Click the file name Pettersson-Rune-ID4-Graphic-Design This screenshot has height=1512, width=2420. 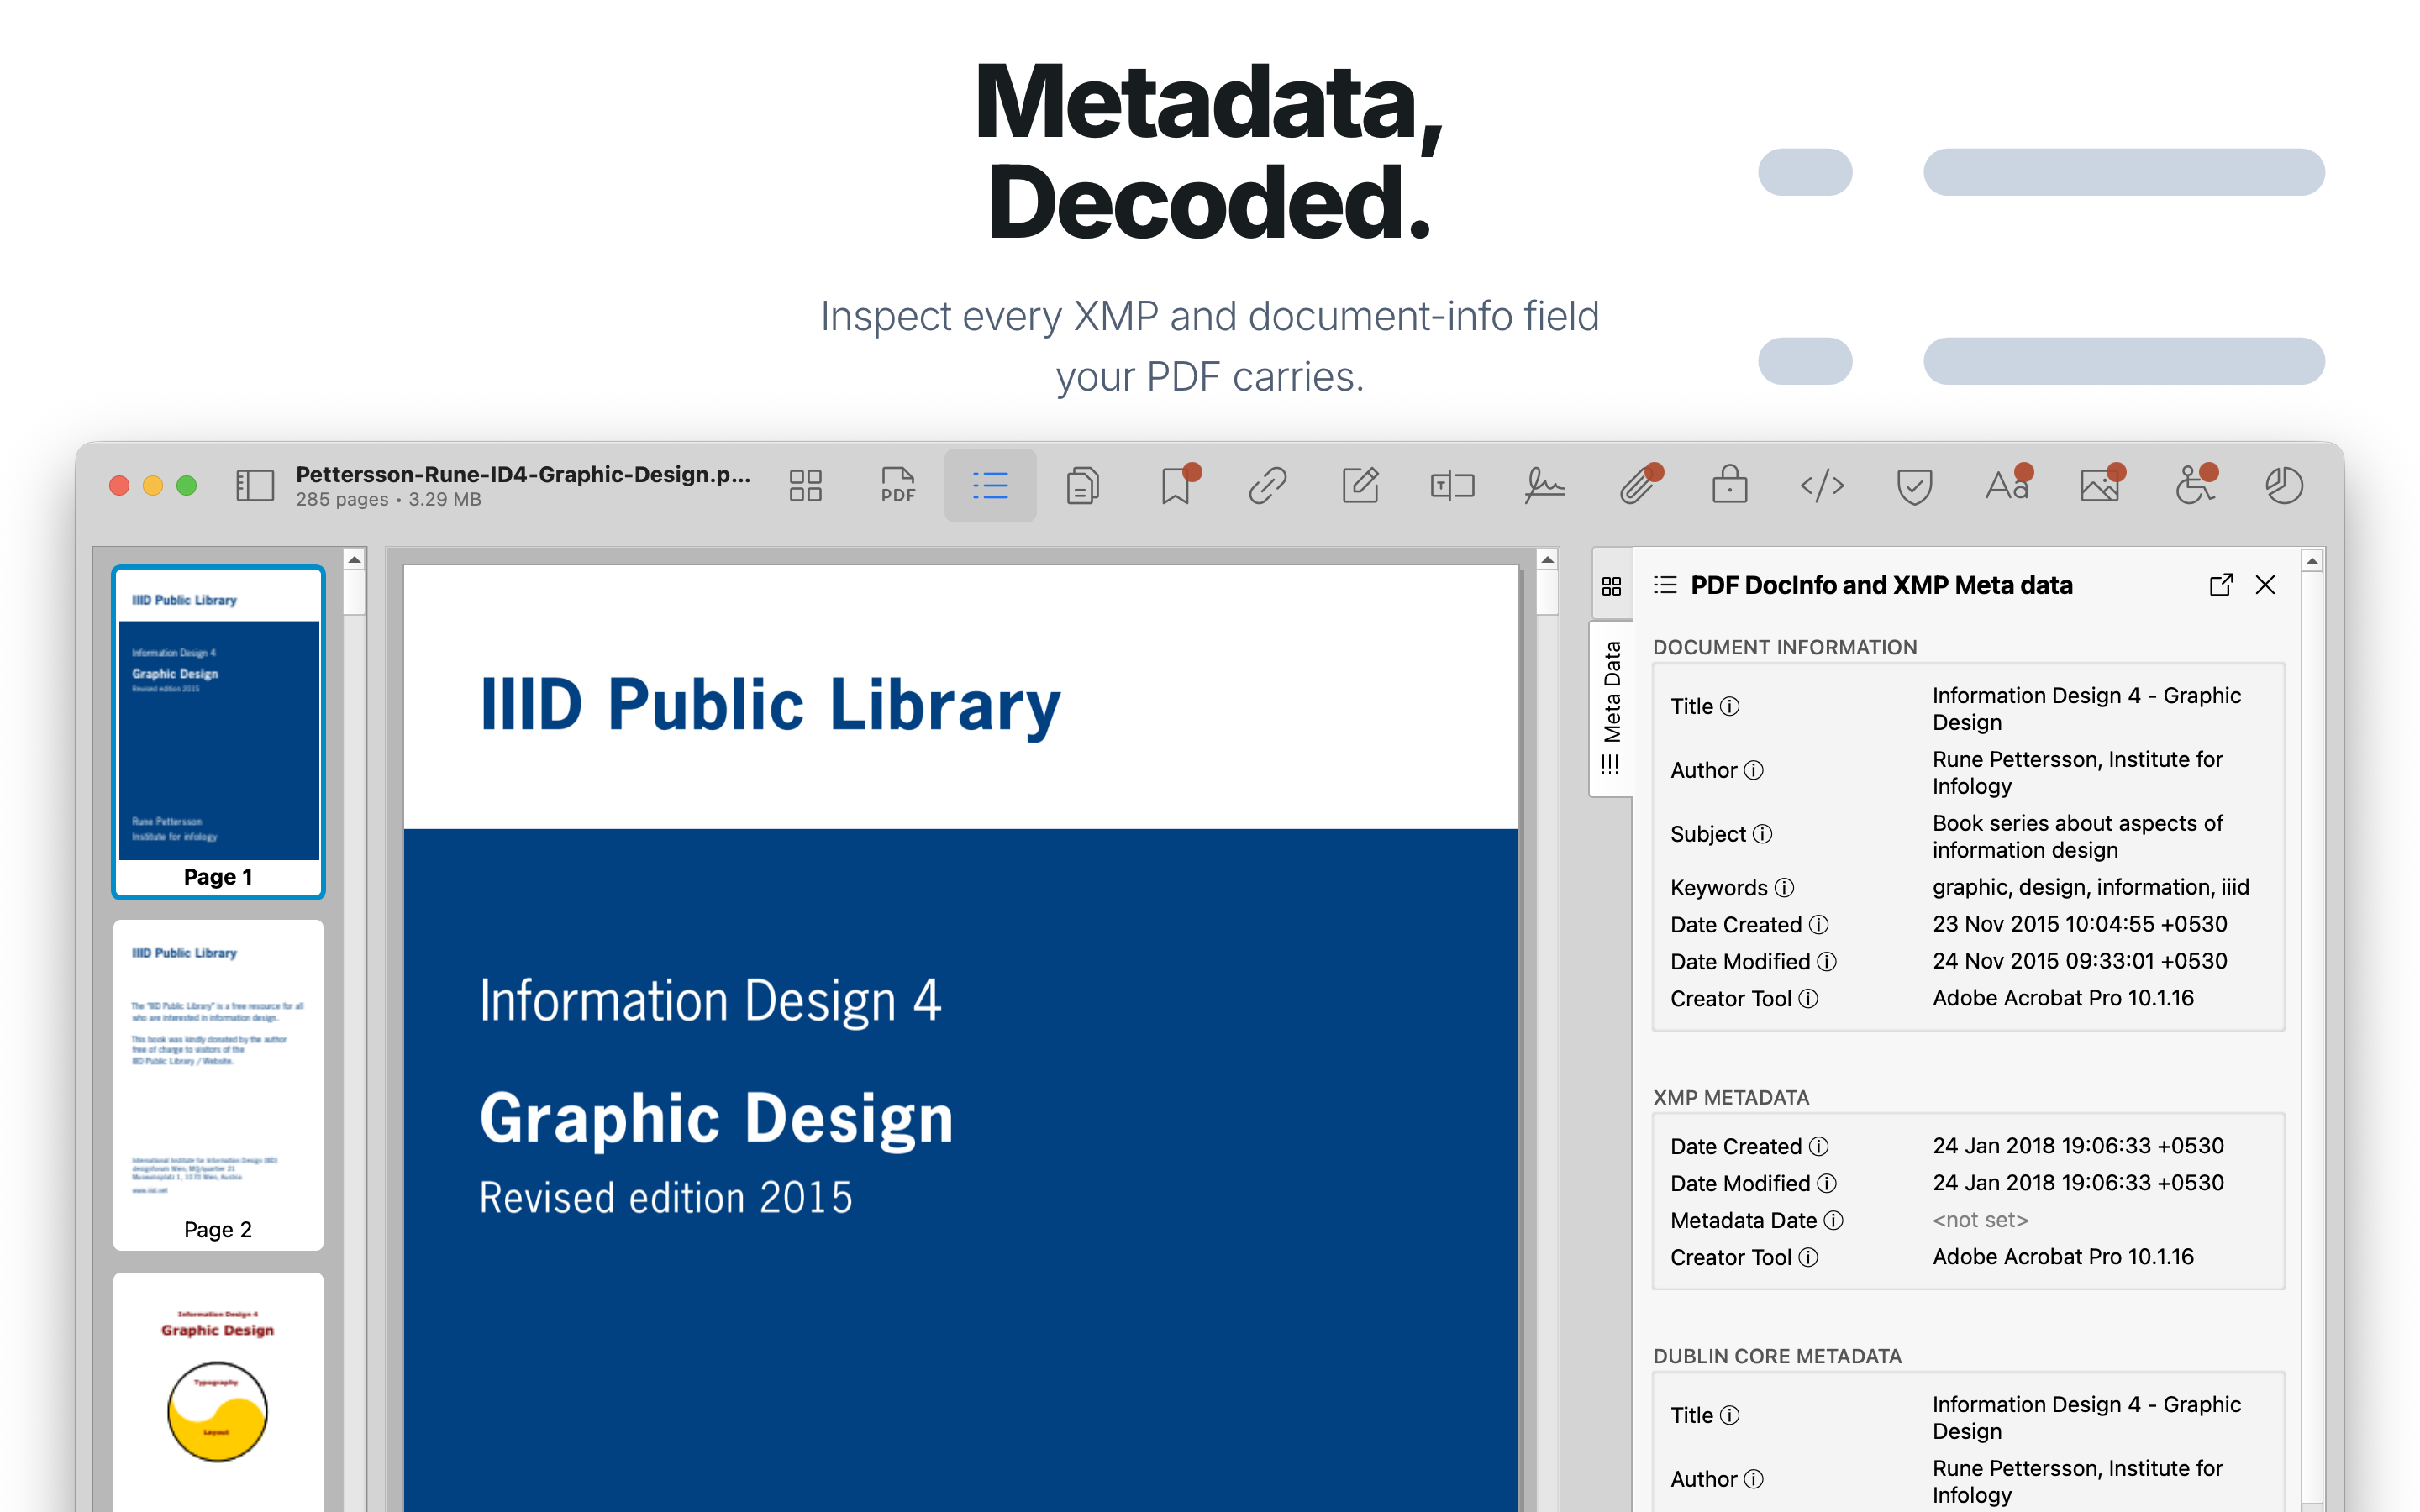[x=522, y=474]
